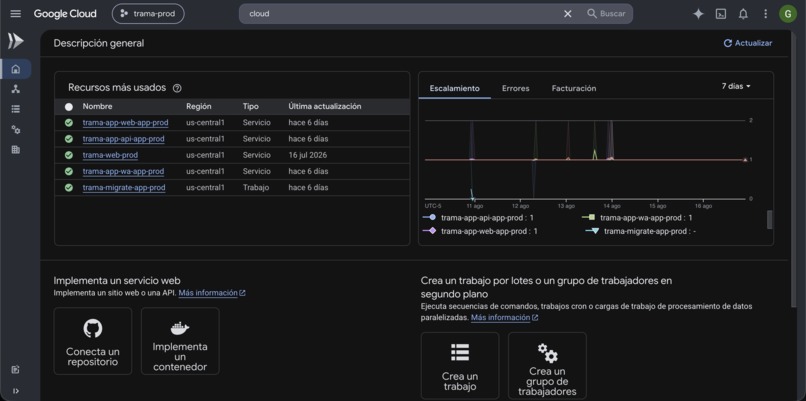
Task: Open the trama-prod project selector
Action: (x=148, y=14)
